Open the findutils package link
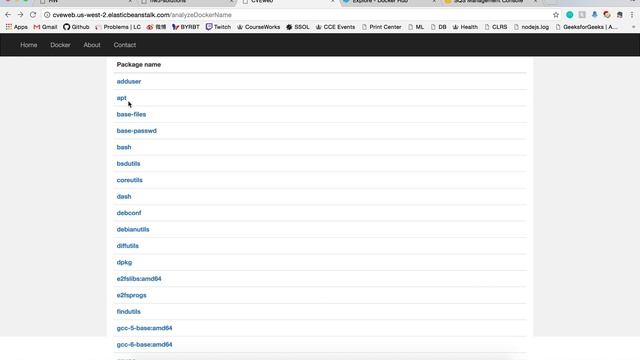 (129, 311)
